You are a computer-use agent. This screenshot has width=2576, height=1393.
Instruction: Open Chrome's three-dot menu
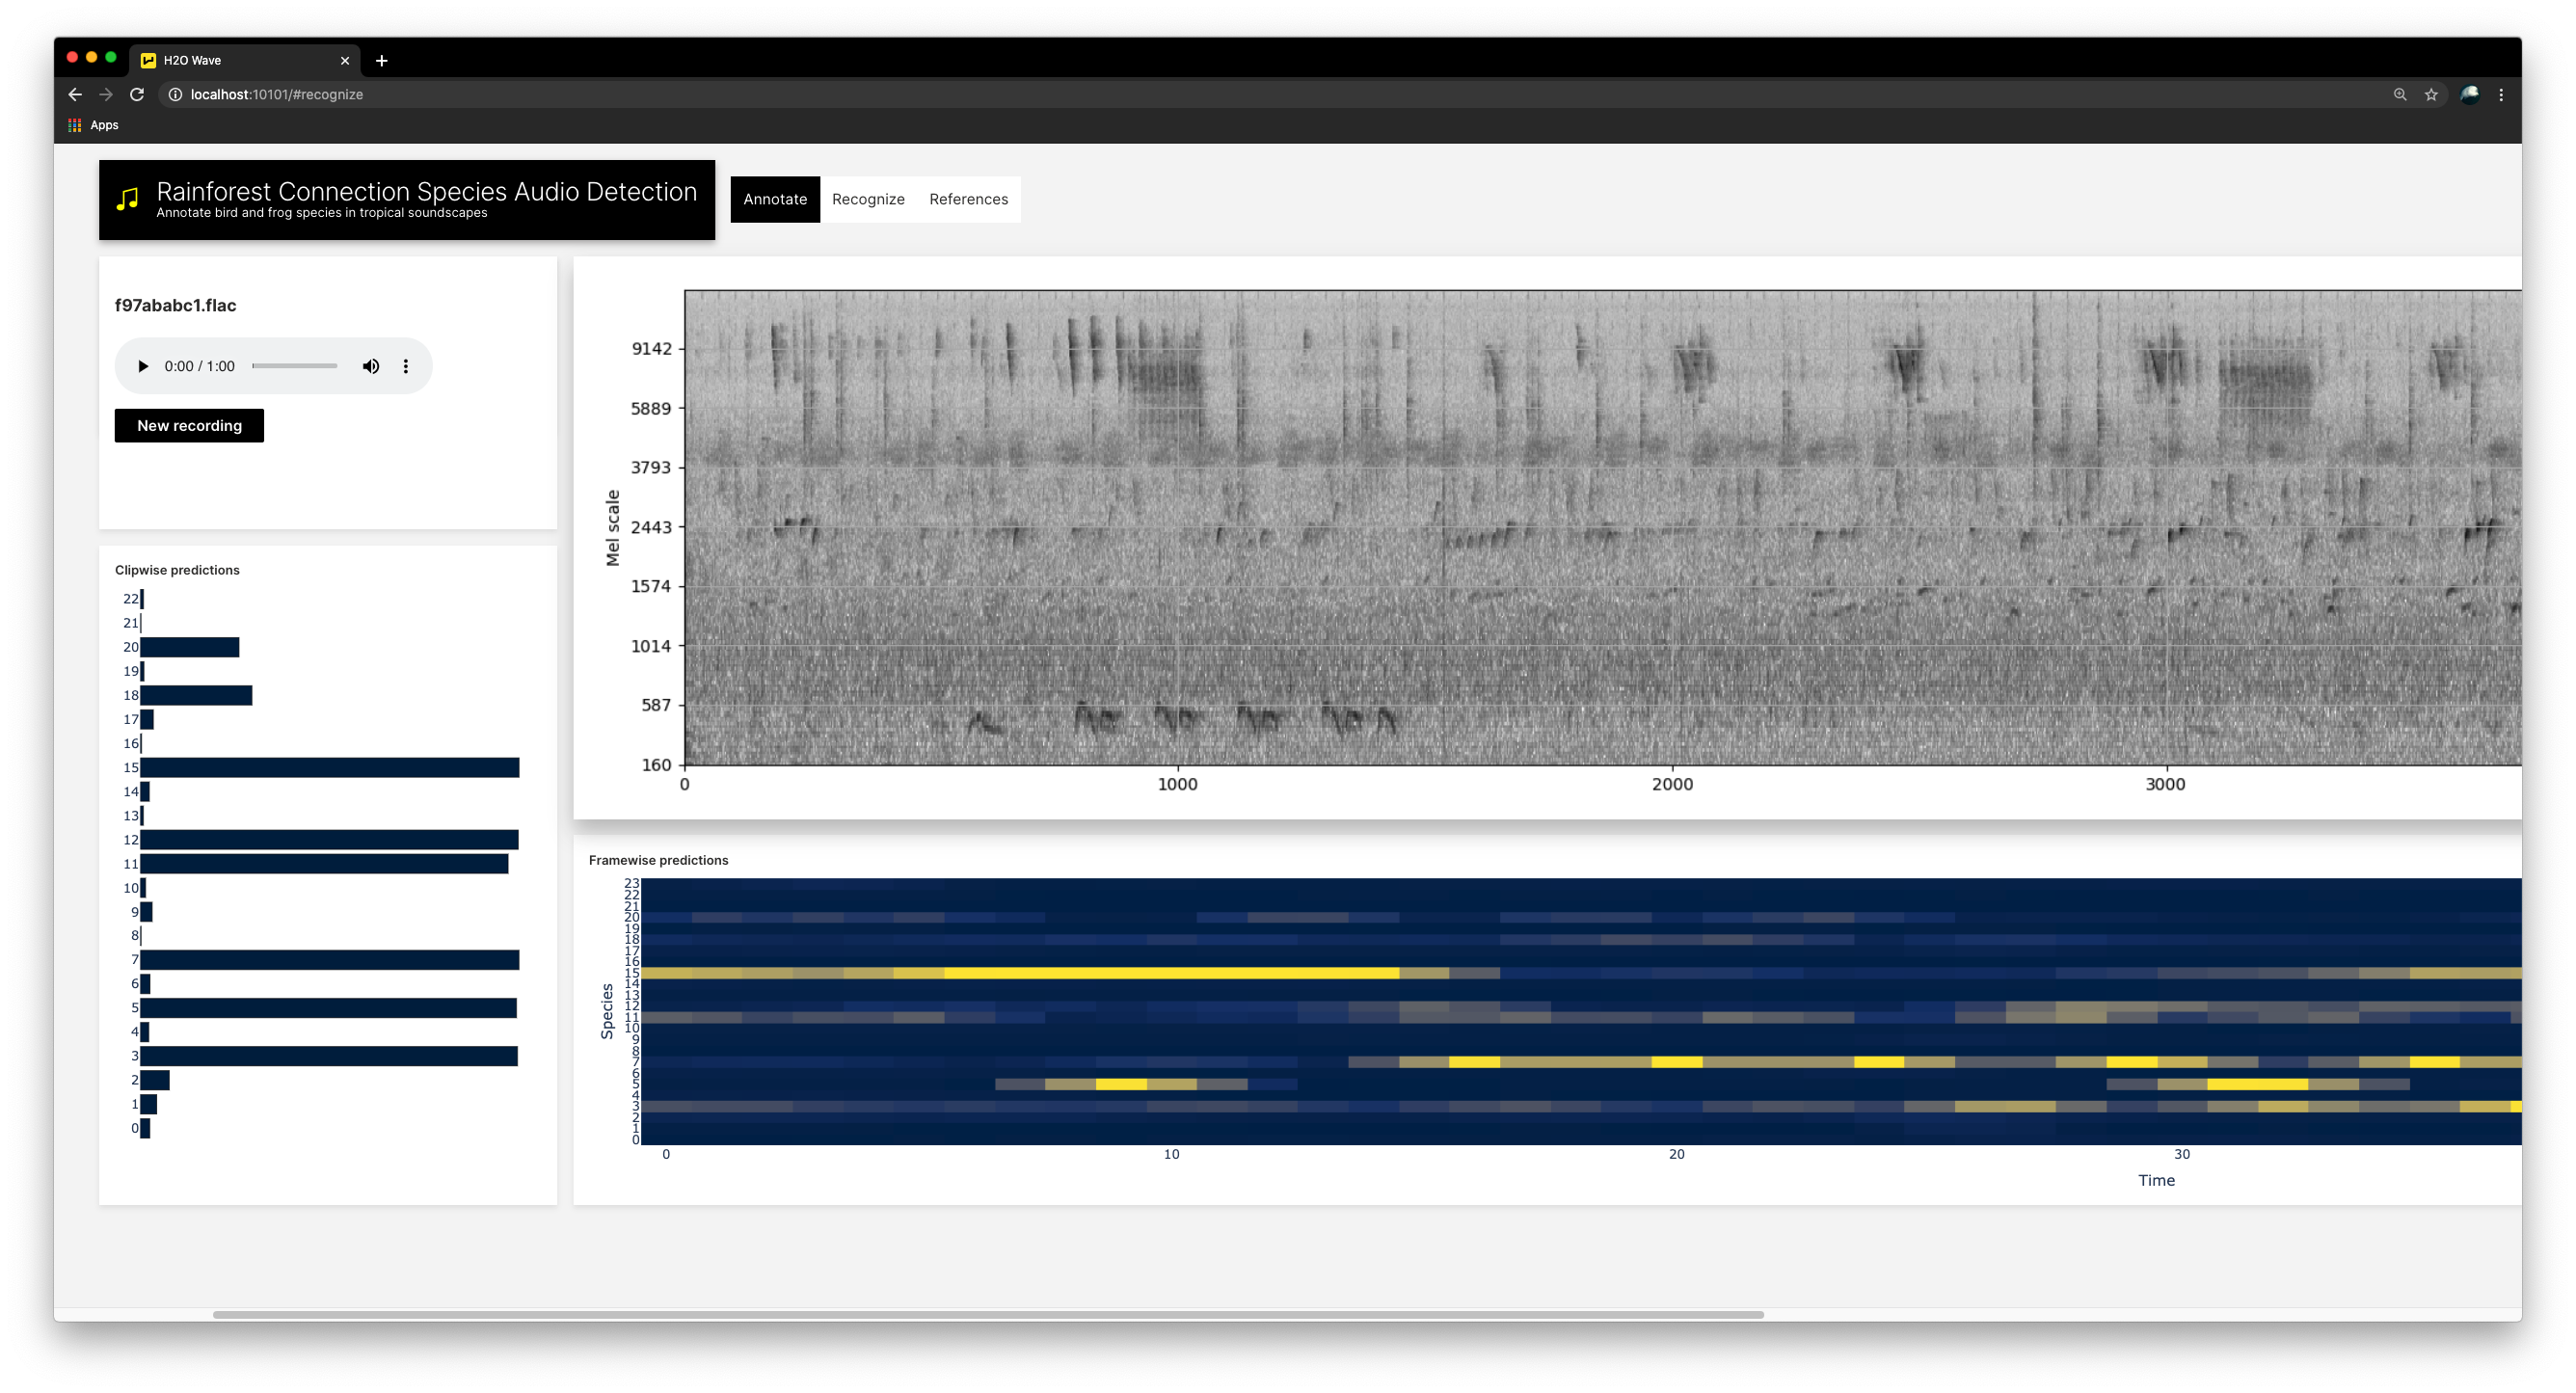(x=2501, y=94)
